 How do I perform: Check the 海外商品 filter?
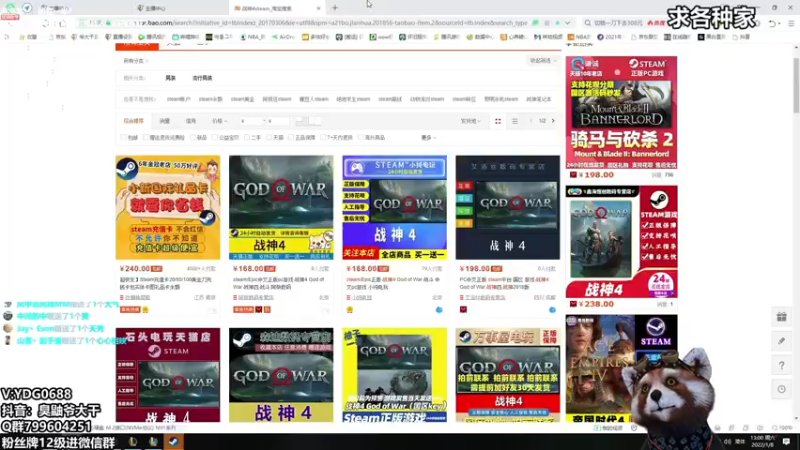pyautogui.click(x=361, y=138)
